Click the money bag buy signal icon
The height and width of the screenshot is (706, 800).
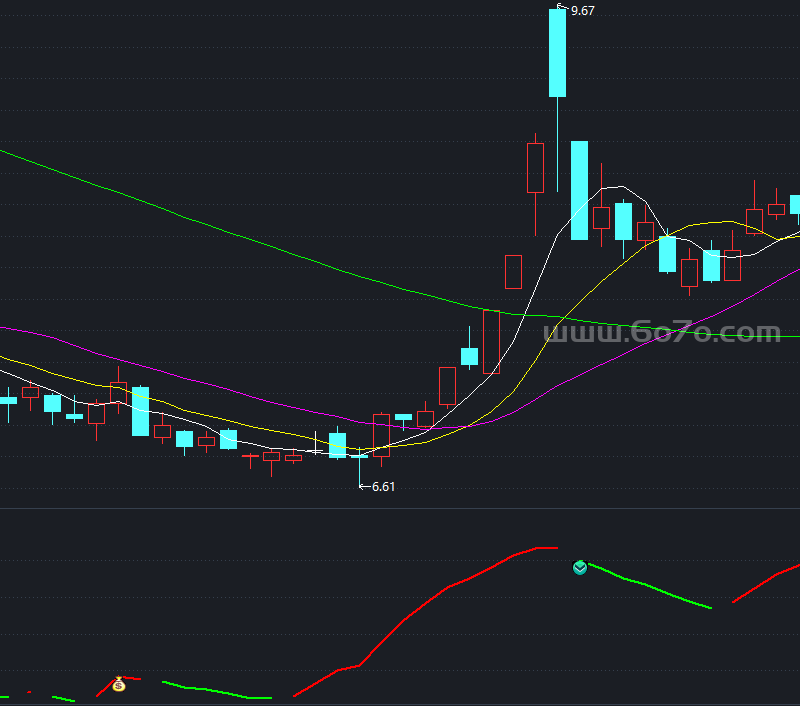119,685
